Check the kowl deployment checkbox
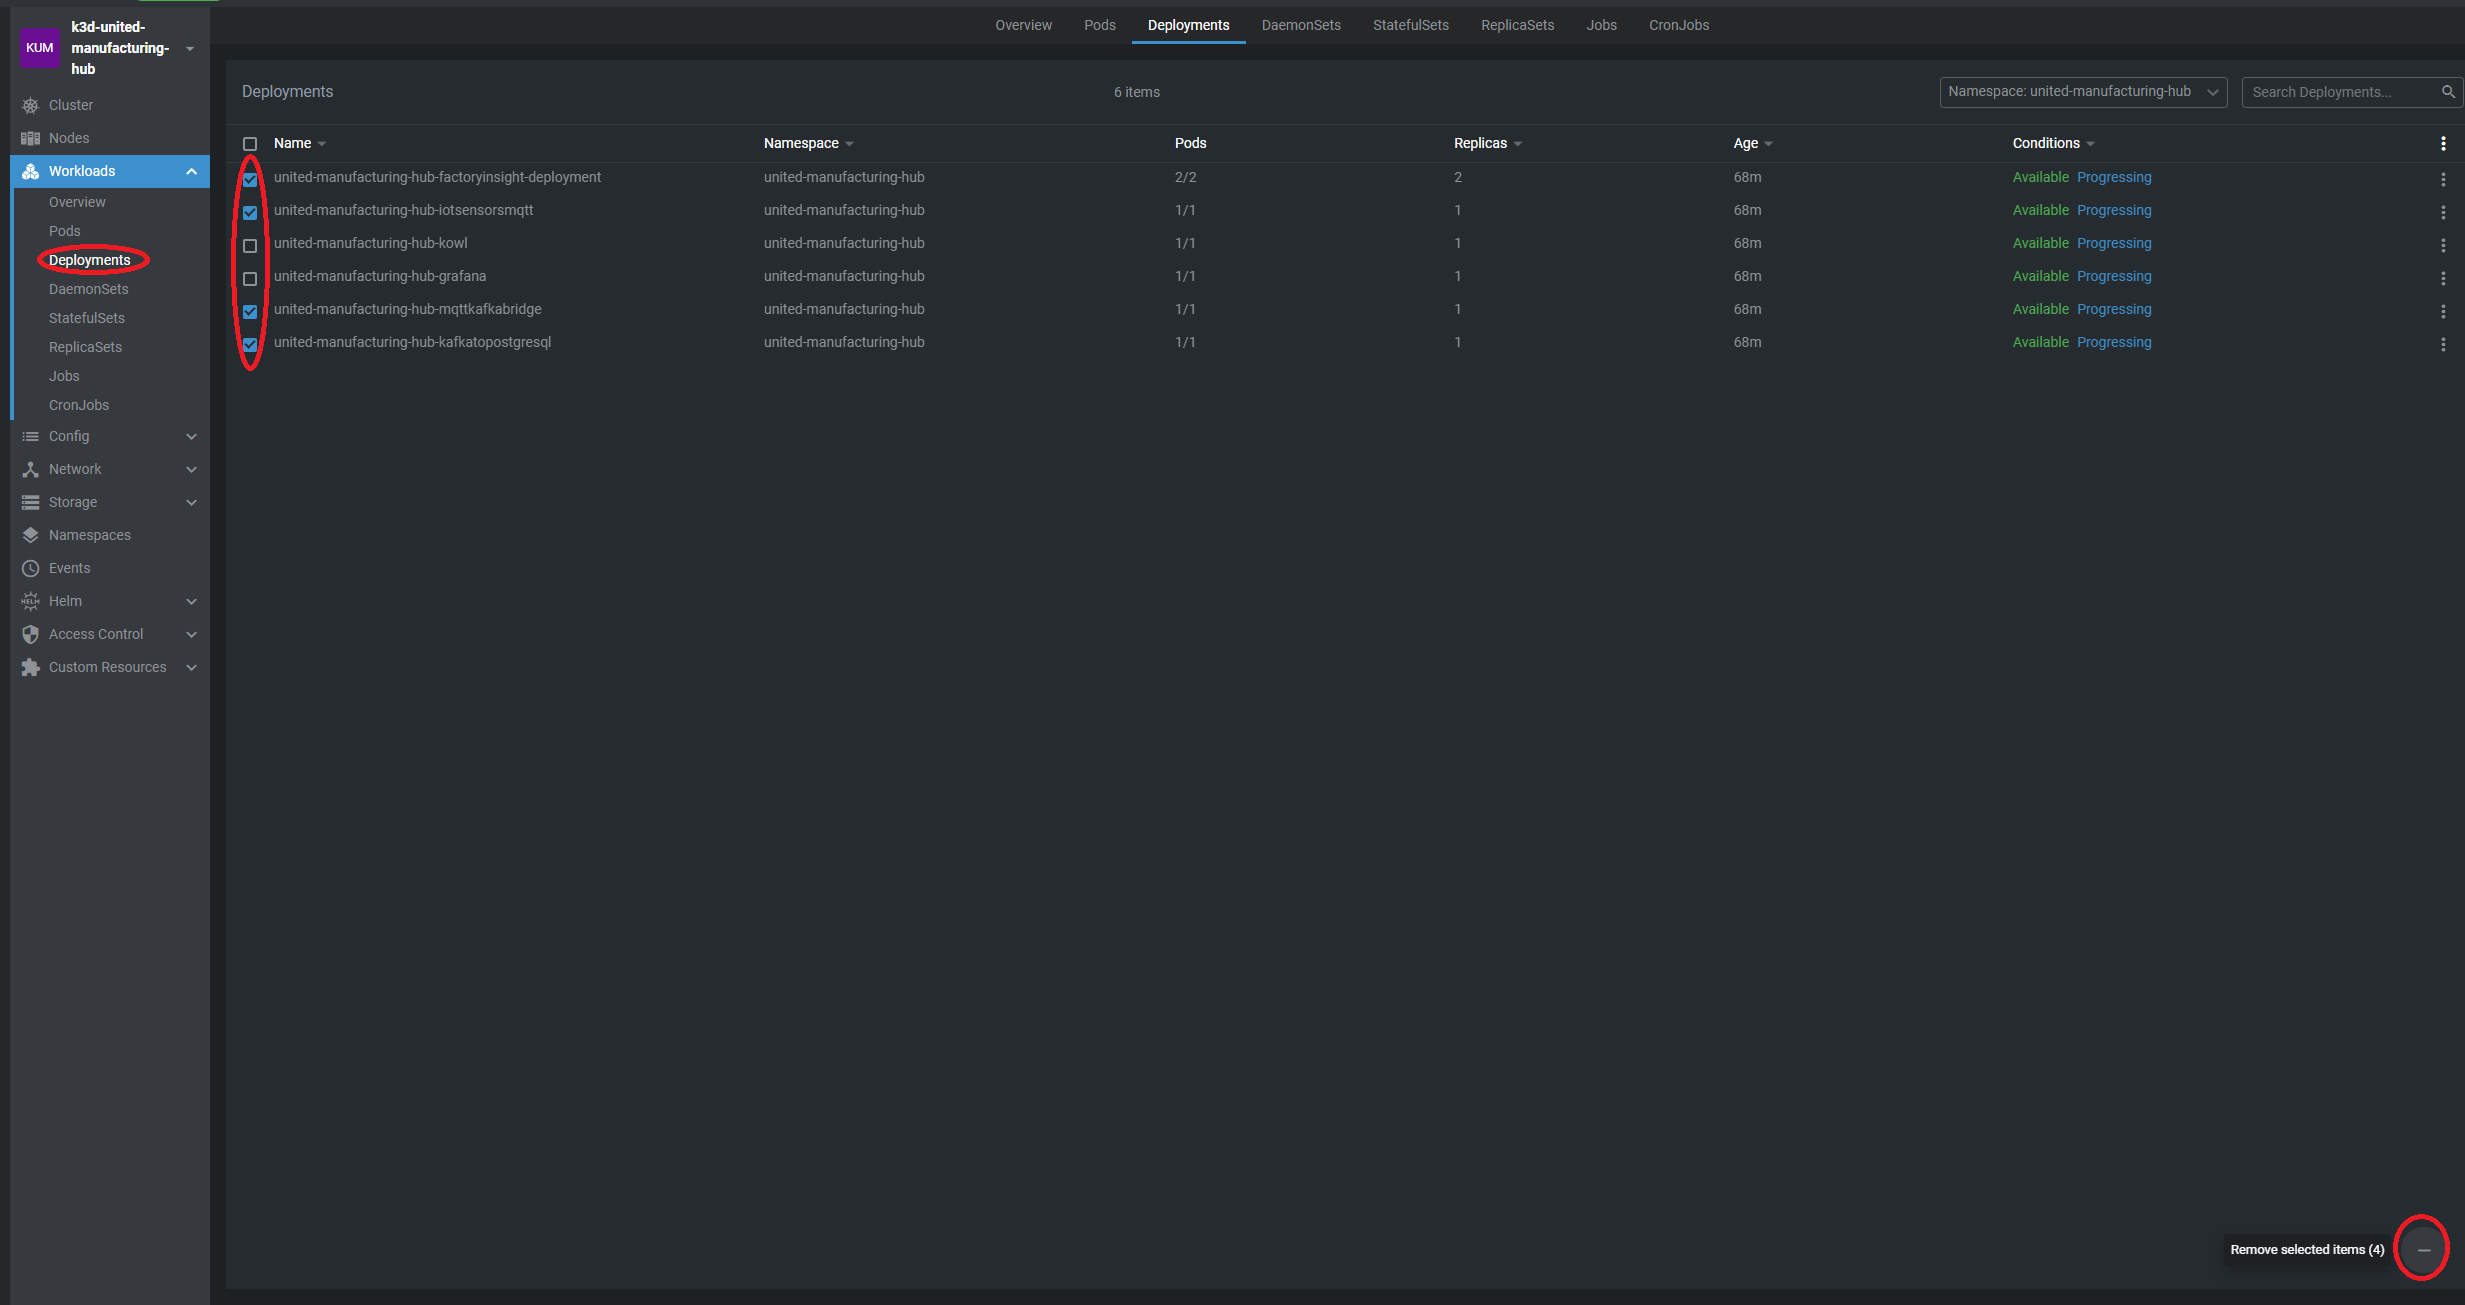Viewport: 2465px width, 1305px height. tap(250, 246)
